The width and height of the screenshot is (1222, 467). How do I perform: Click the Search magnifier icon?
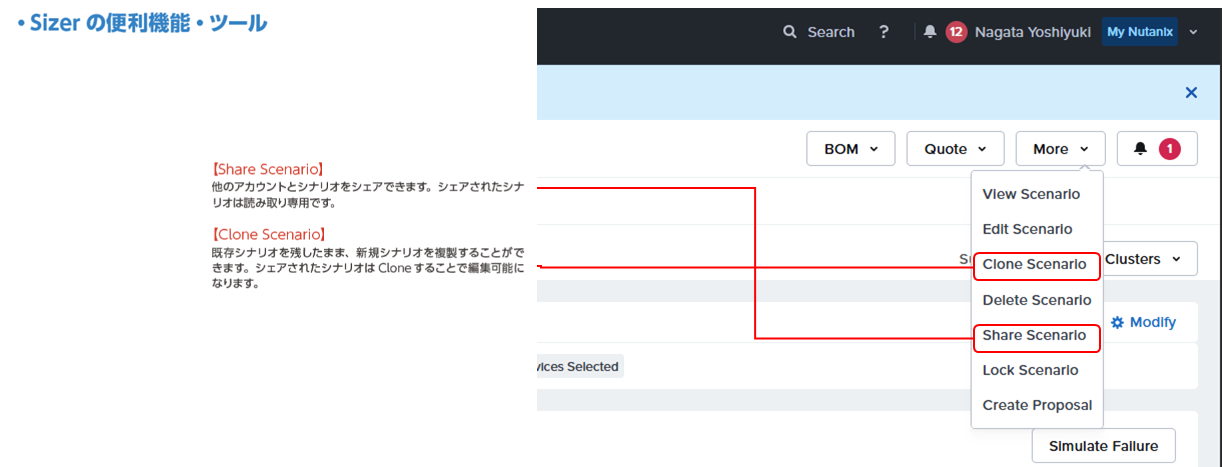click(x=791, y=32)
